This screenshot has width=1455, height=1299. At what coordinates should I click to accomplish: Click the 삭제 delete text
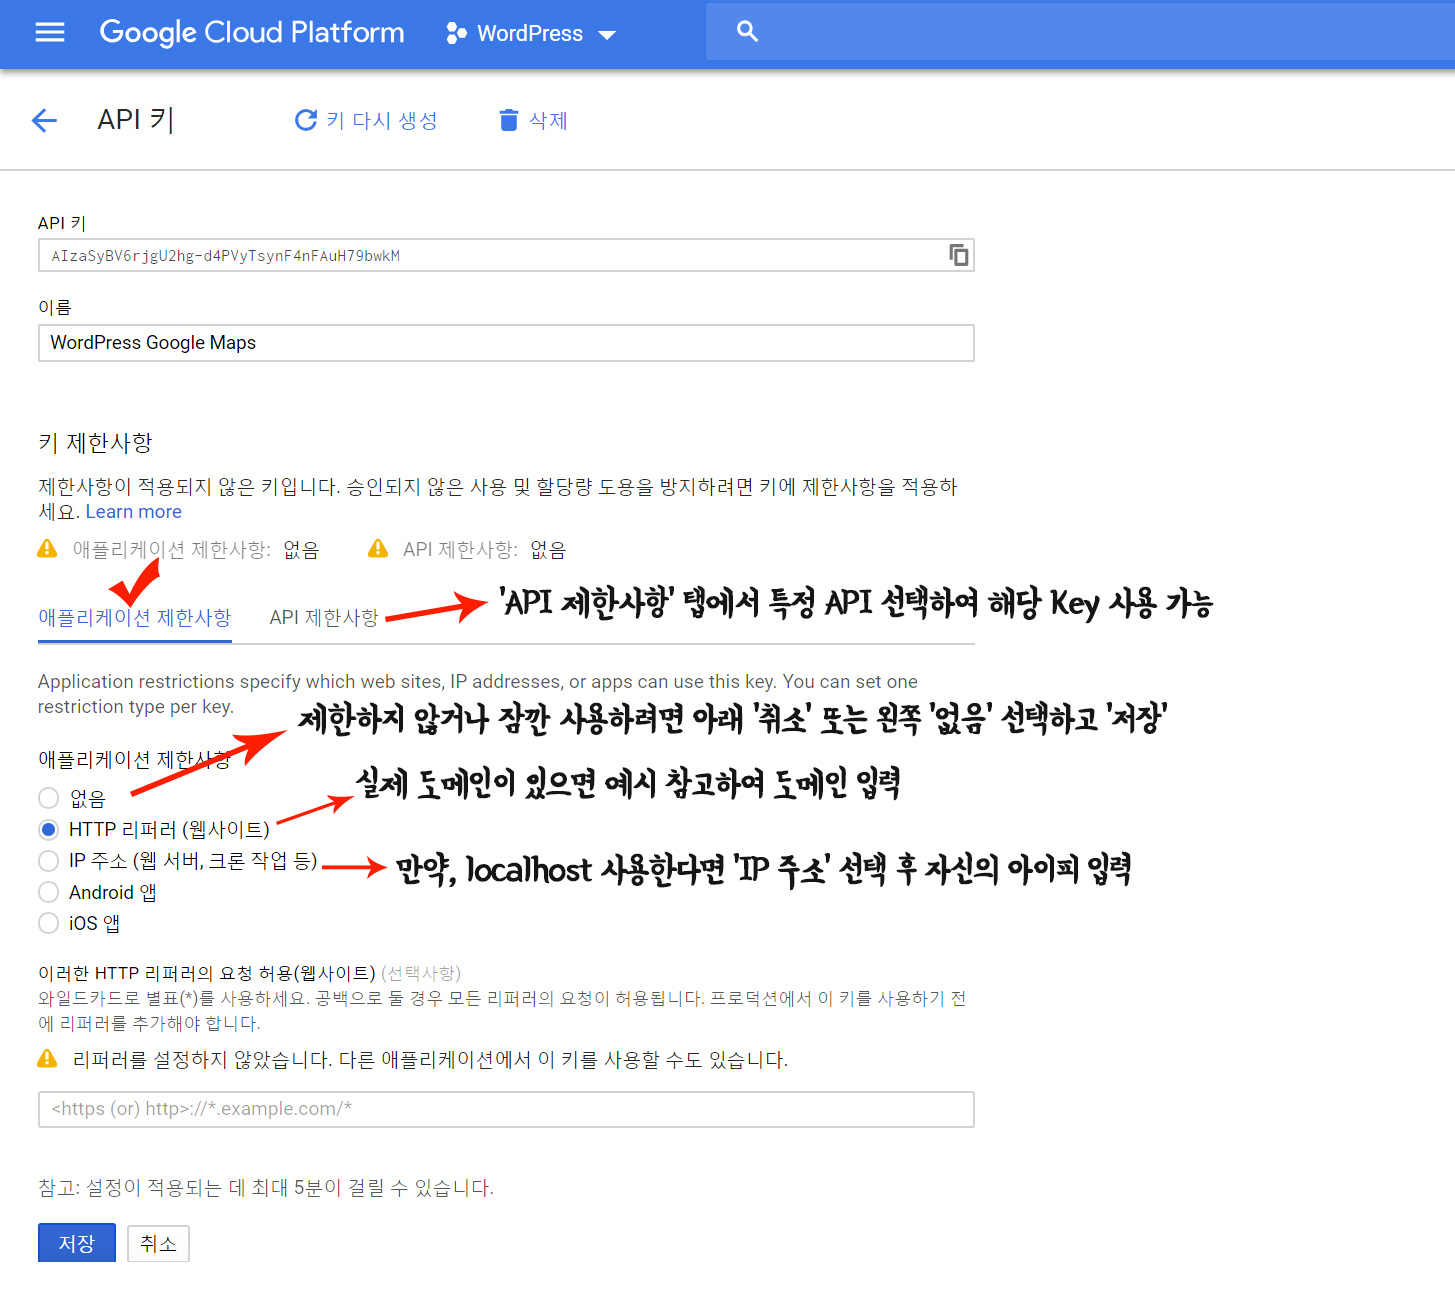coord(548,120)
